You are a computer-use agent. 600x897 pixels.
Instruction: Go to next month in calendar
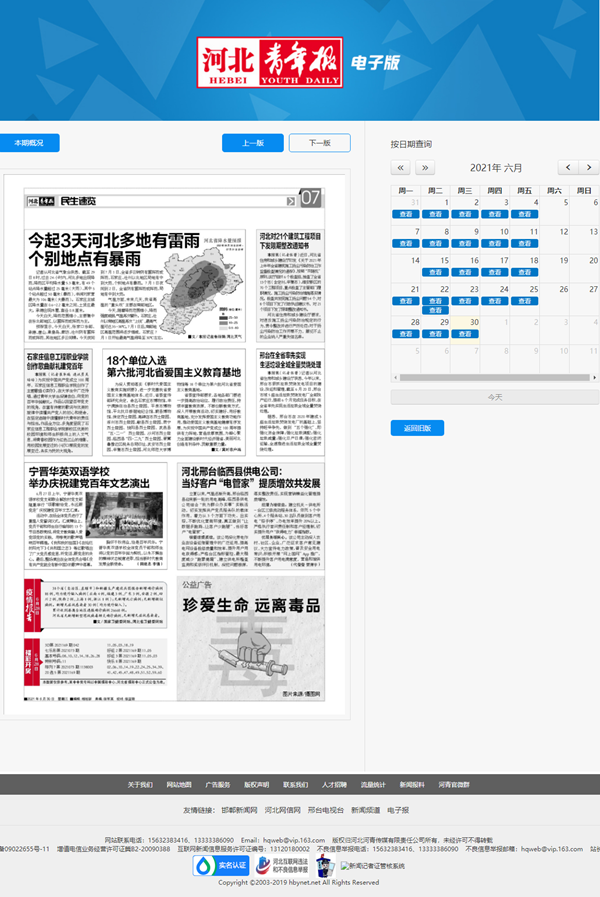pyautogui.click(x=590, y=167)
